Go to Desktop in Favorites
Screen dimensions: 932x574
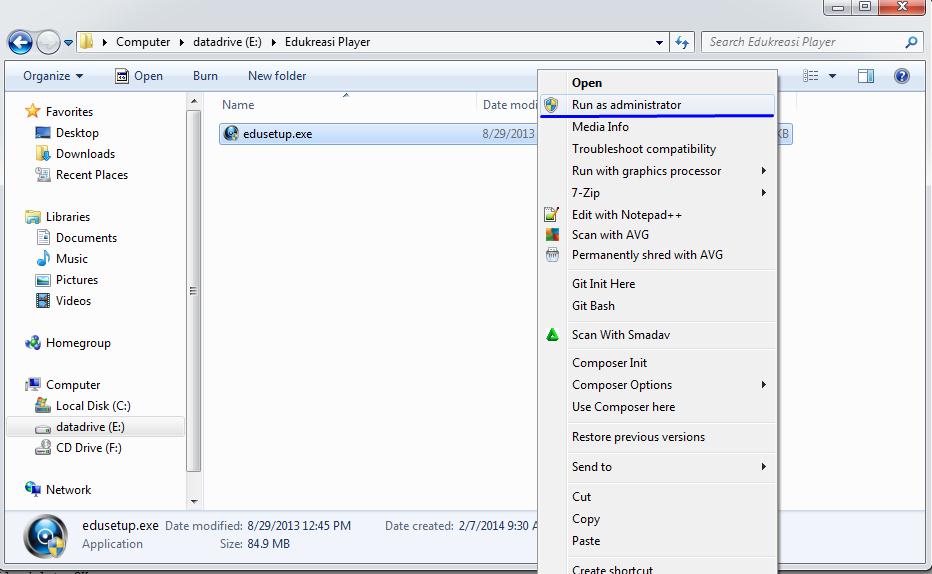click(77, 133)
